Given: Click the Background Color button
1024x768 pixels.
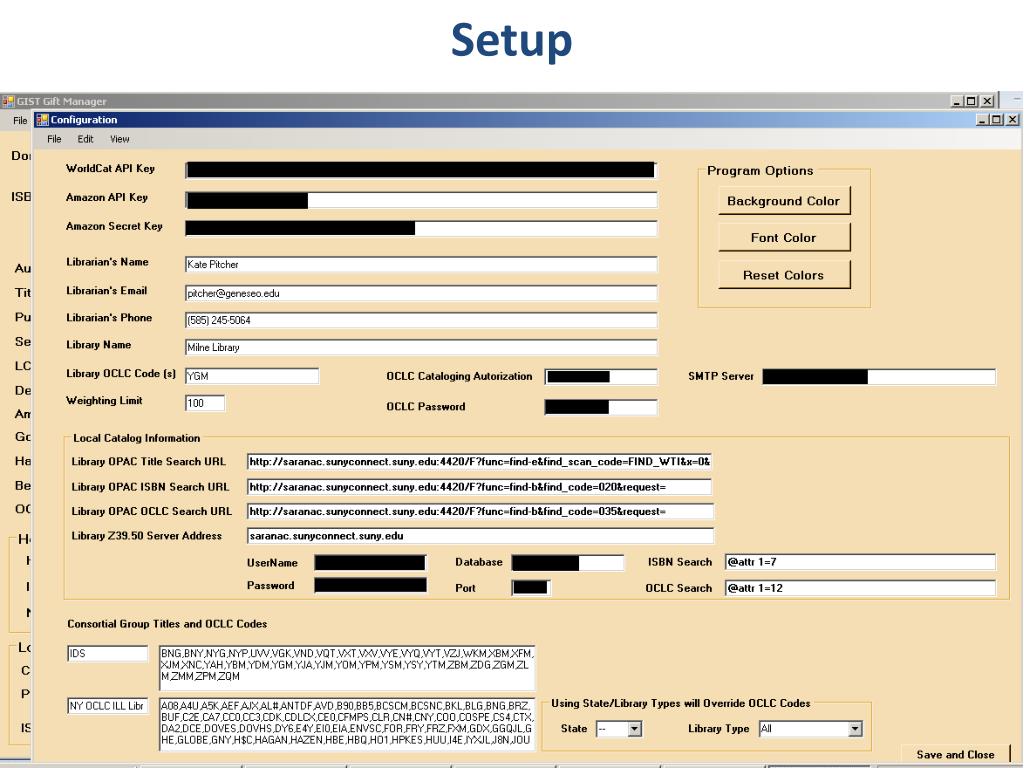Looking at the screenshot, I should [x=784, y=200].
